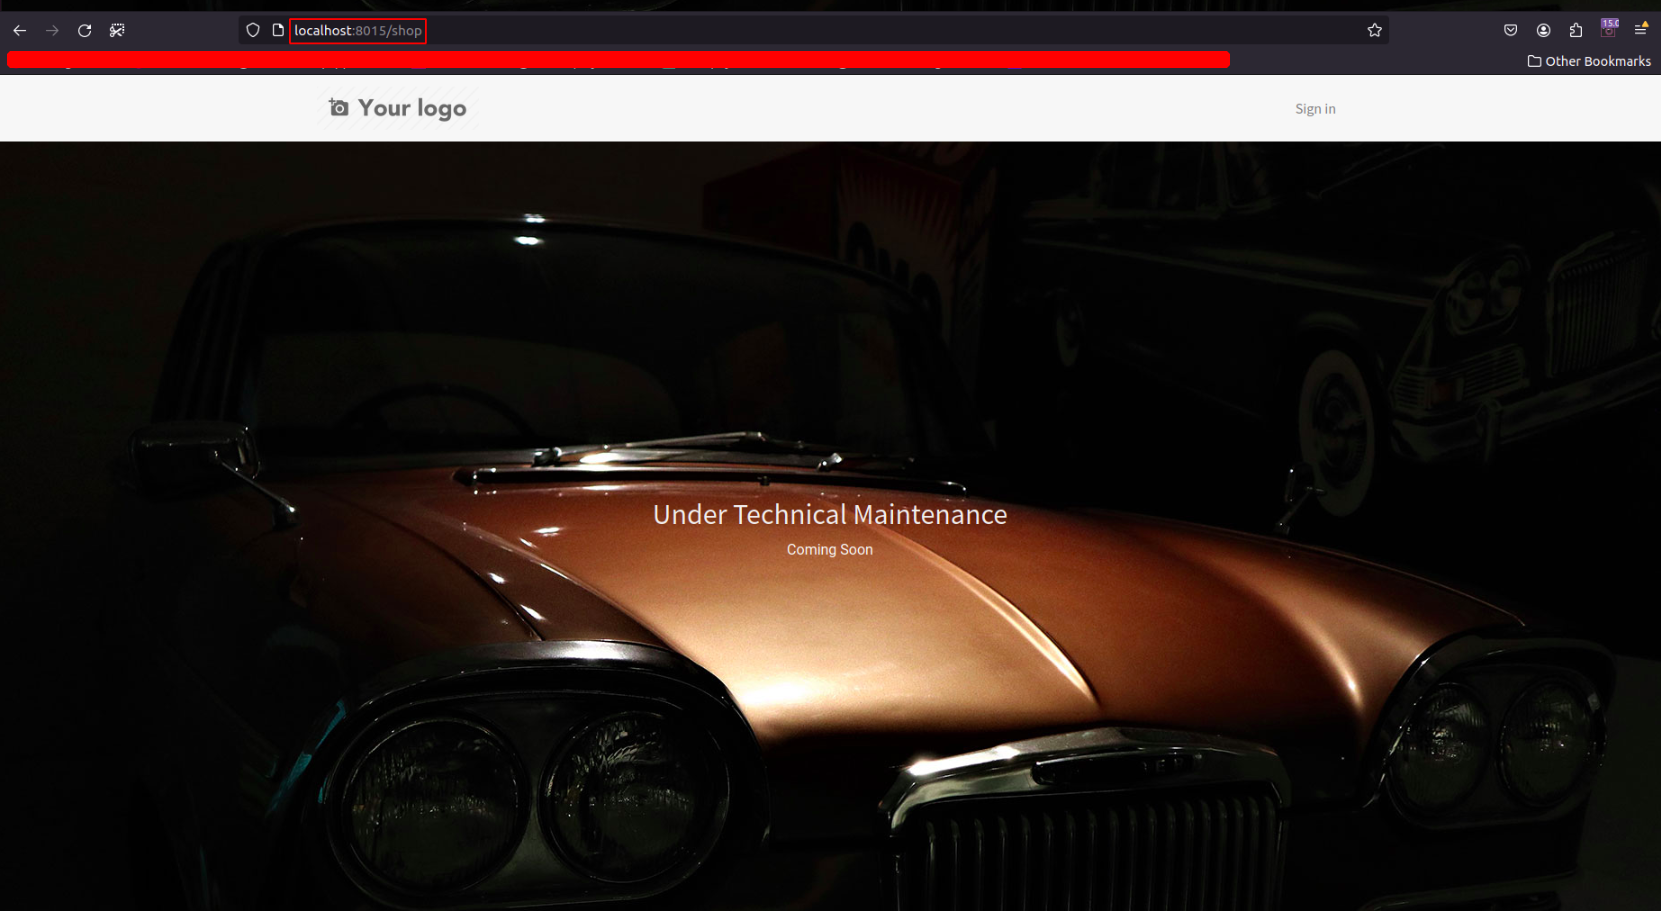Go back with the browser back arrow

point(20,31)
